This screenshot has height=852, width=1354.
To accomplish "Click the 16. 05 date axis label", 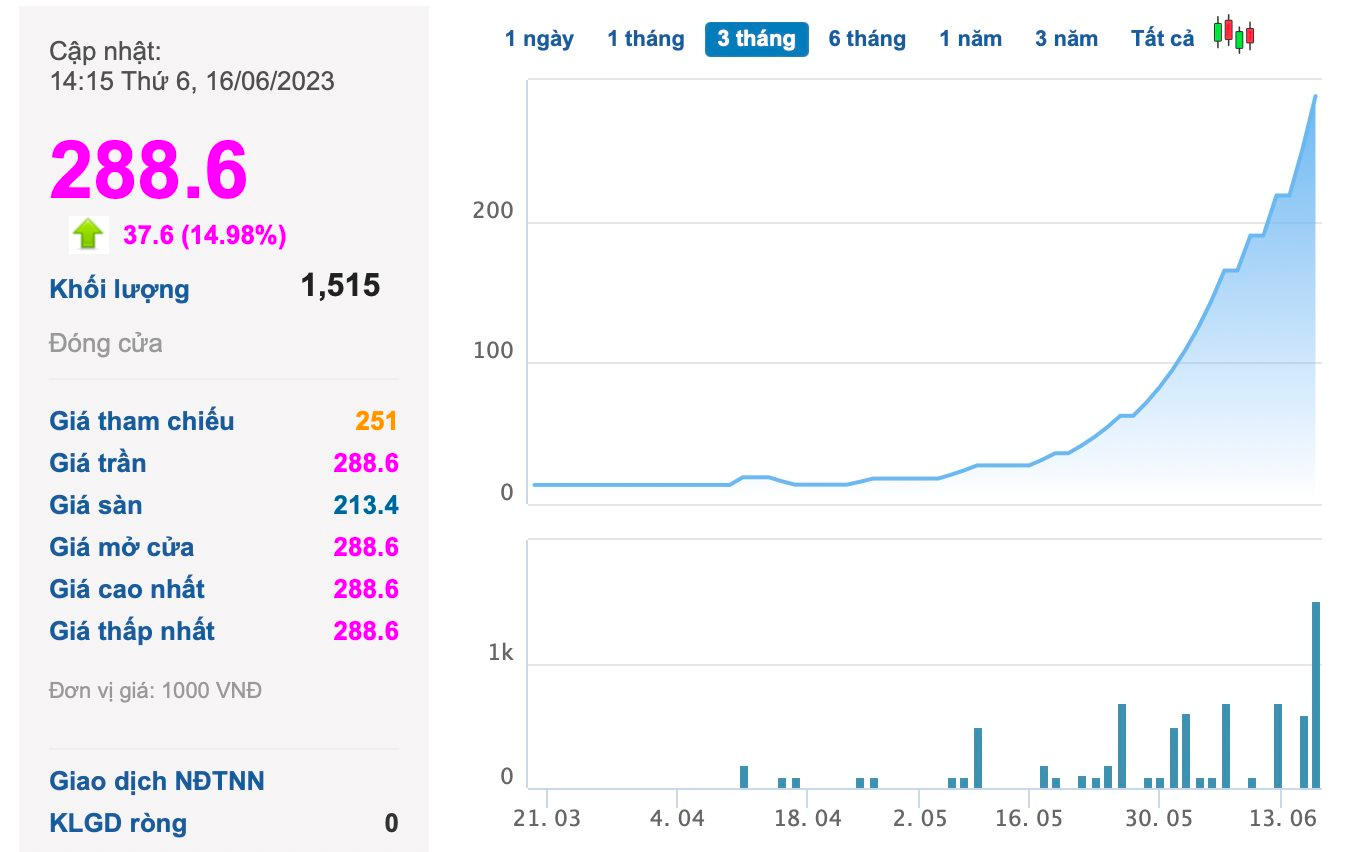I will [1028, 817].
